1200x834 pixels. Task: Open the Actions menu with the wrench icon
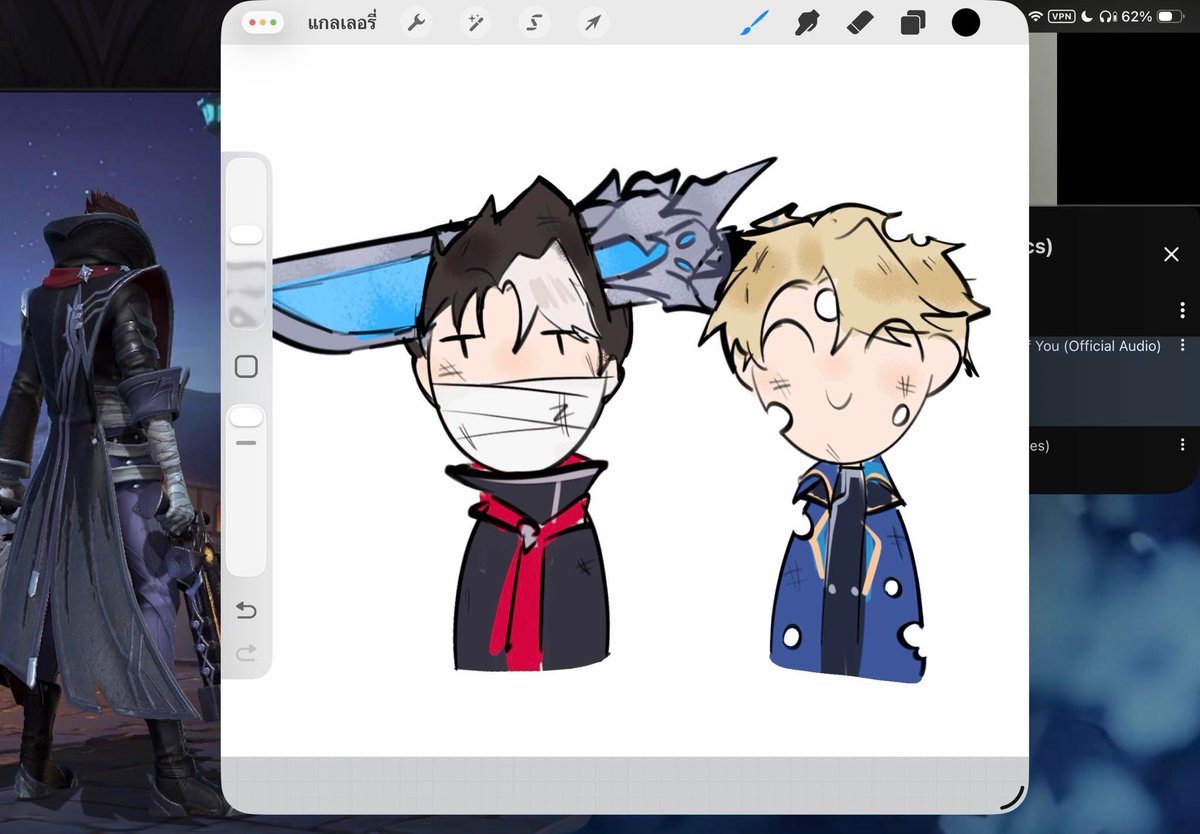416,22
